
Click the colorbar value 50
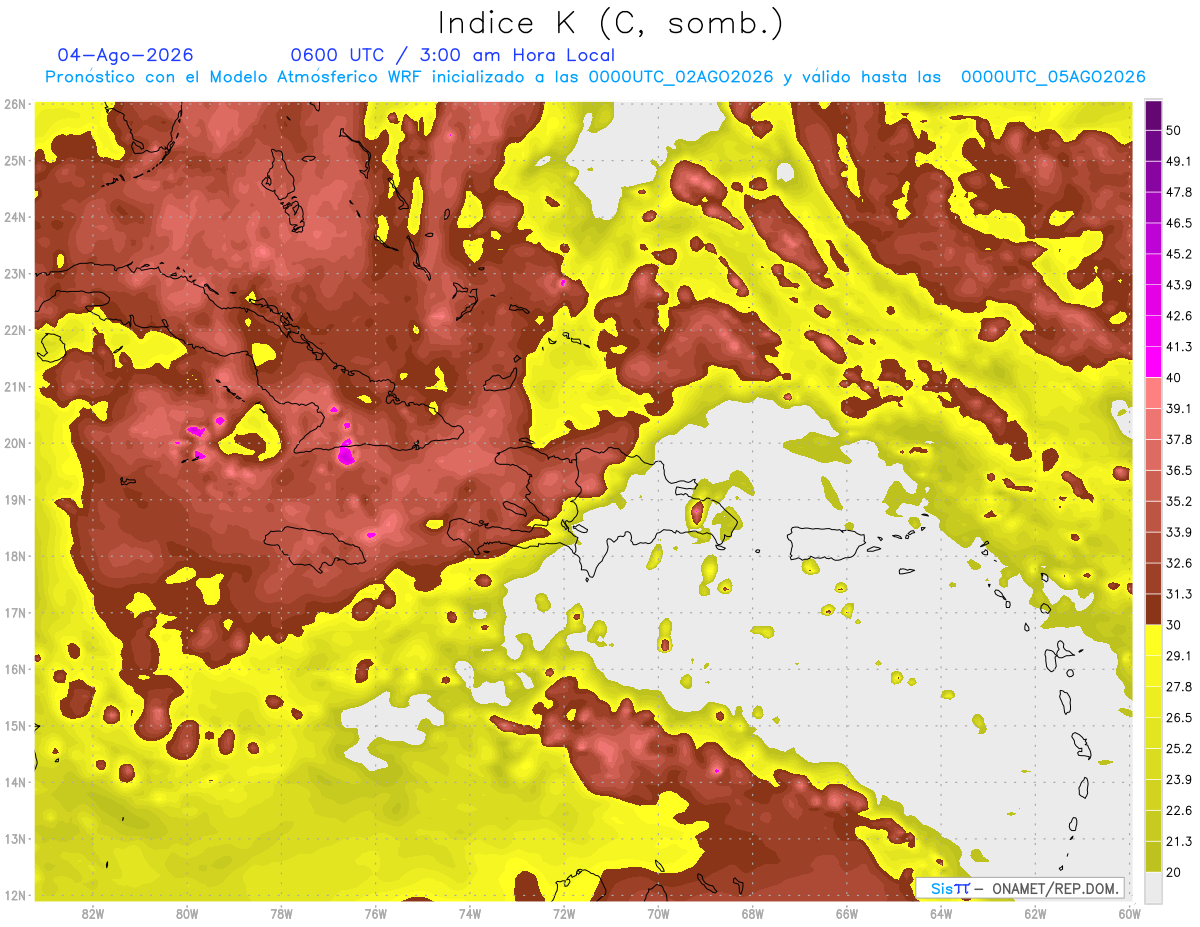click(x=1174, y=130)
